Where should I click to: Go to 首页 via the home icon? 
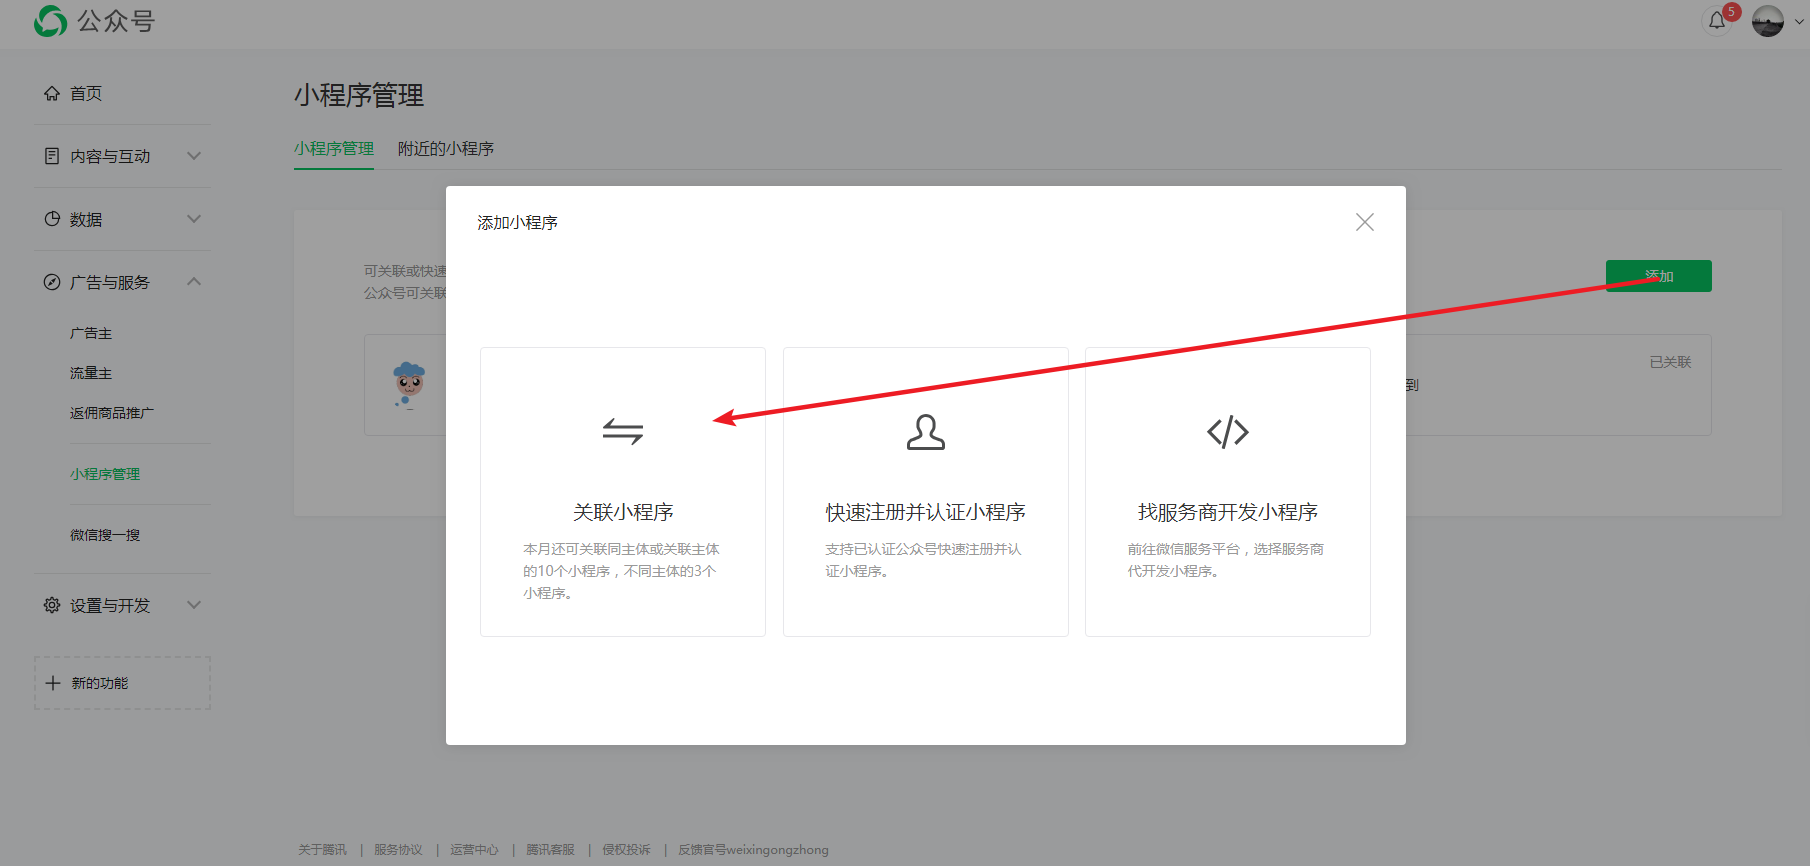coord(52,93)
